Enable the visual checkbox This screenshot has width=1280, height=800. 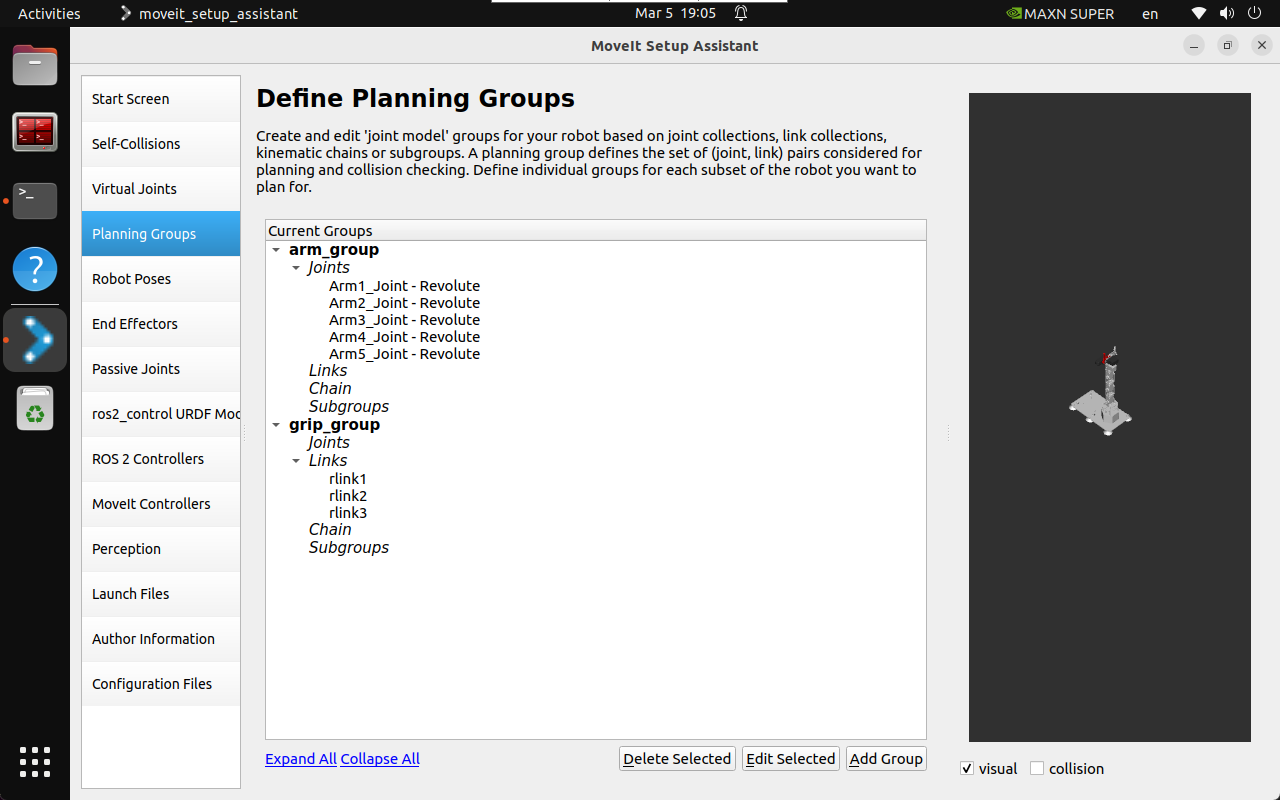coord(967,769)
